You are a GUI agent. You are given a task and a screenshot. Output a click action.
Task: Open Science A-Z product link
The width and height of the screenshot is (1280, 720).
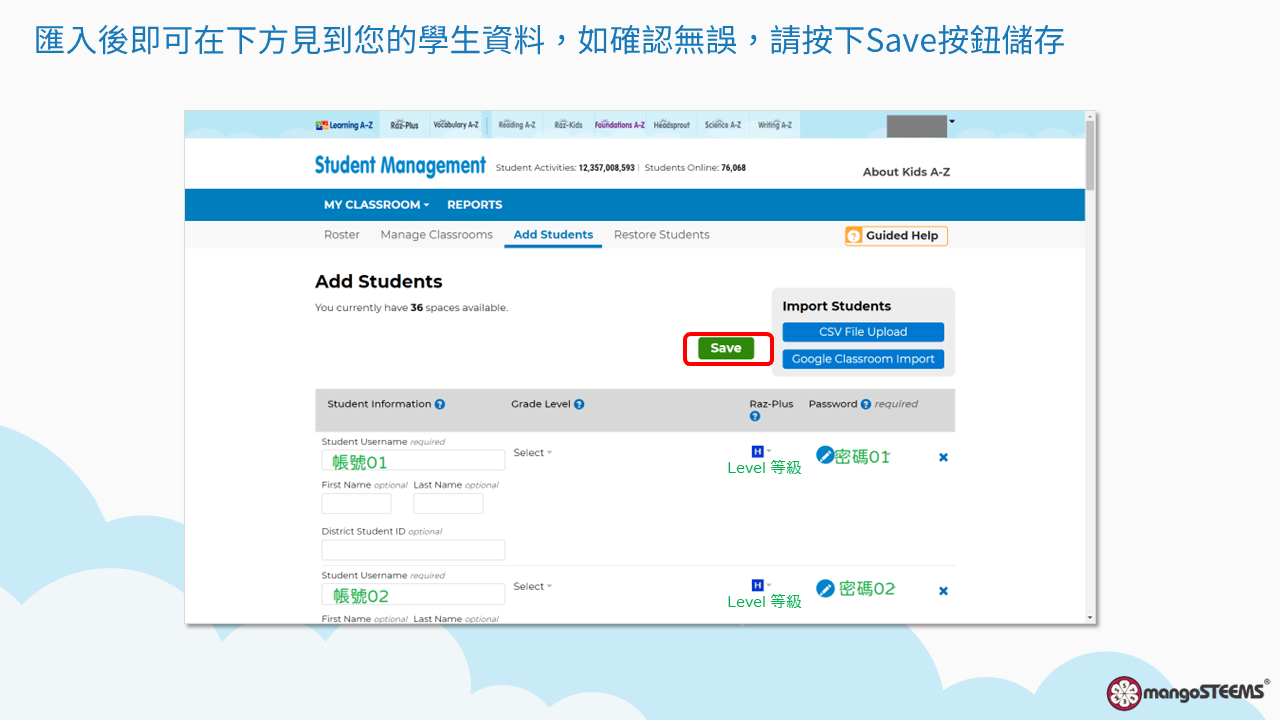coord(723,125)
